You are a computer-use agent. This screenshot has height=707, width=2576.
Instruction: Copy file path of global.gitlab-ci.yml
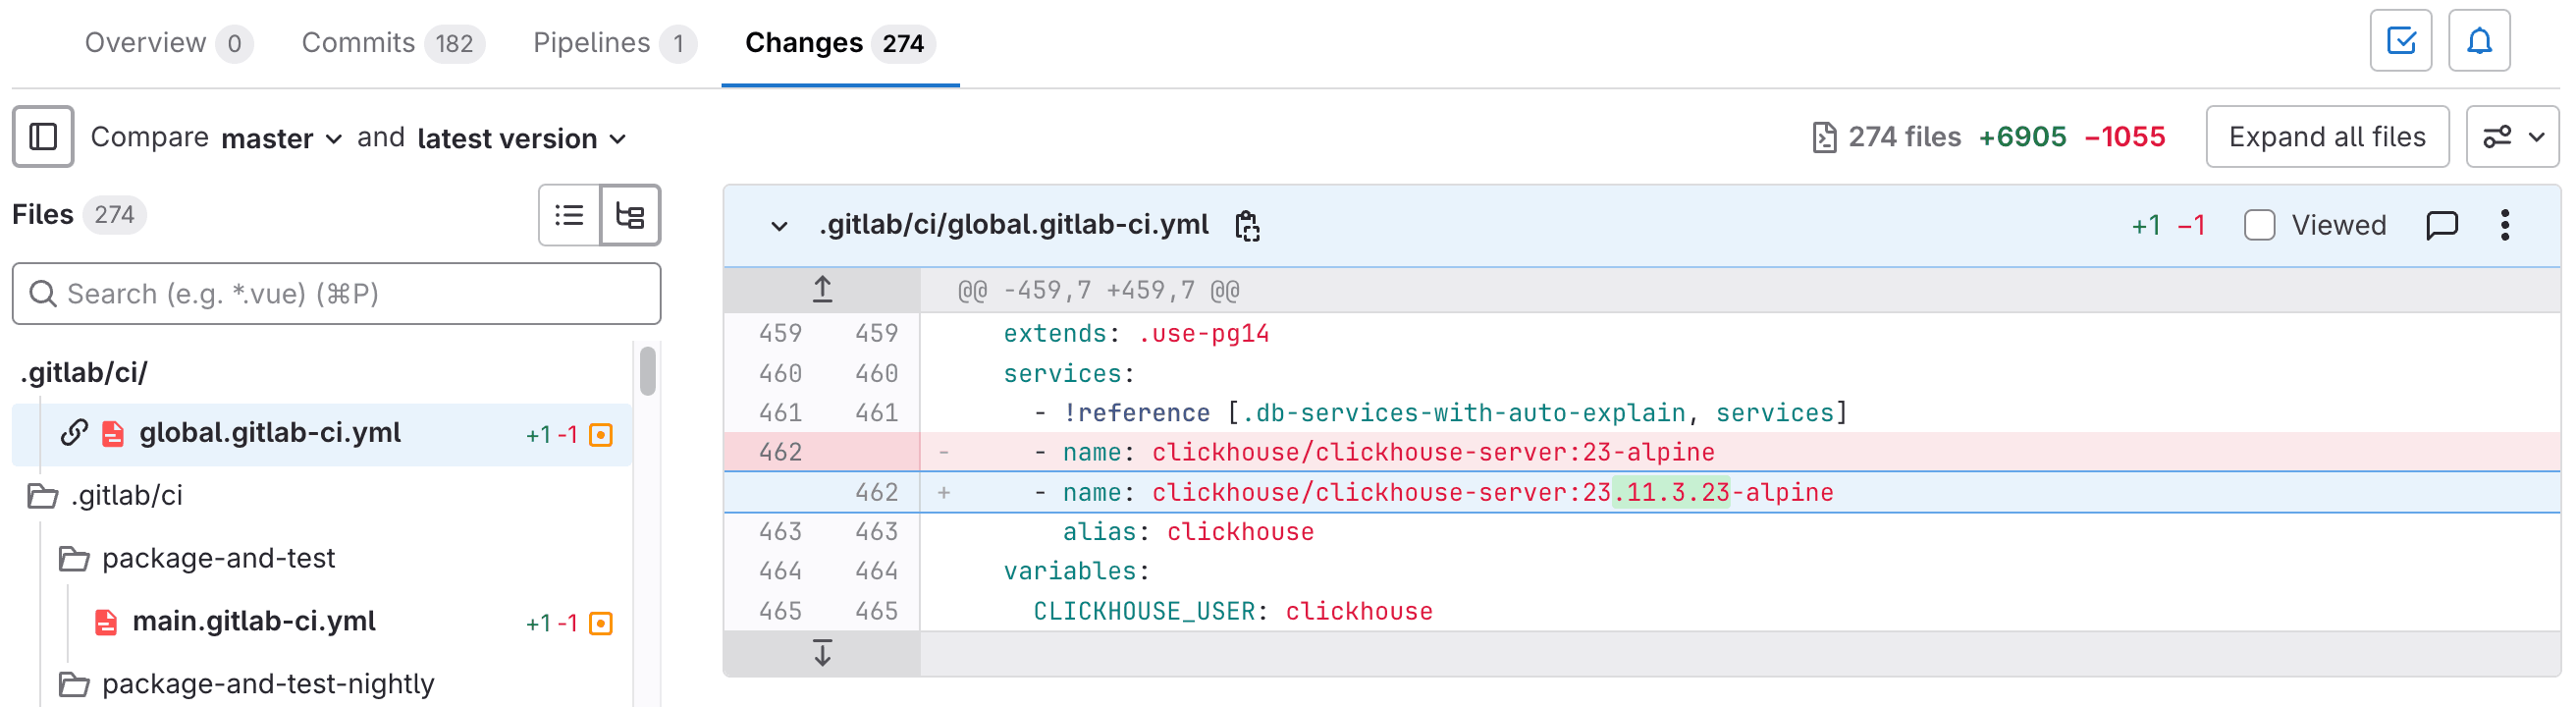[1246, 226]
